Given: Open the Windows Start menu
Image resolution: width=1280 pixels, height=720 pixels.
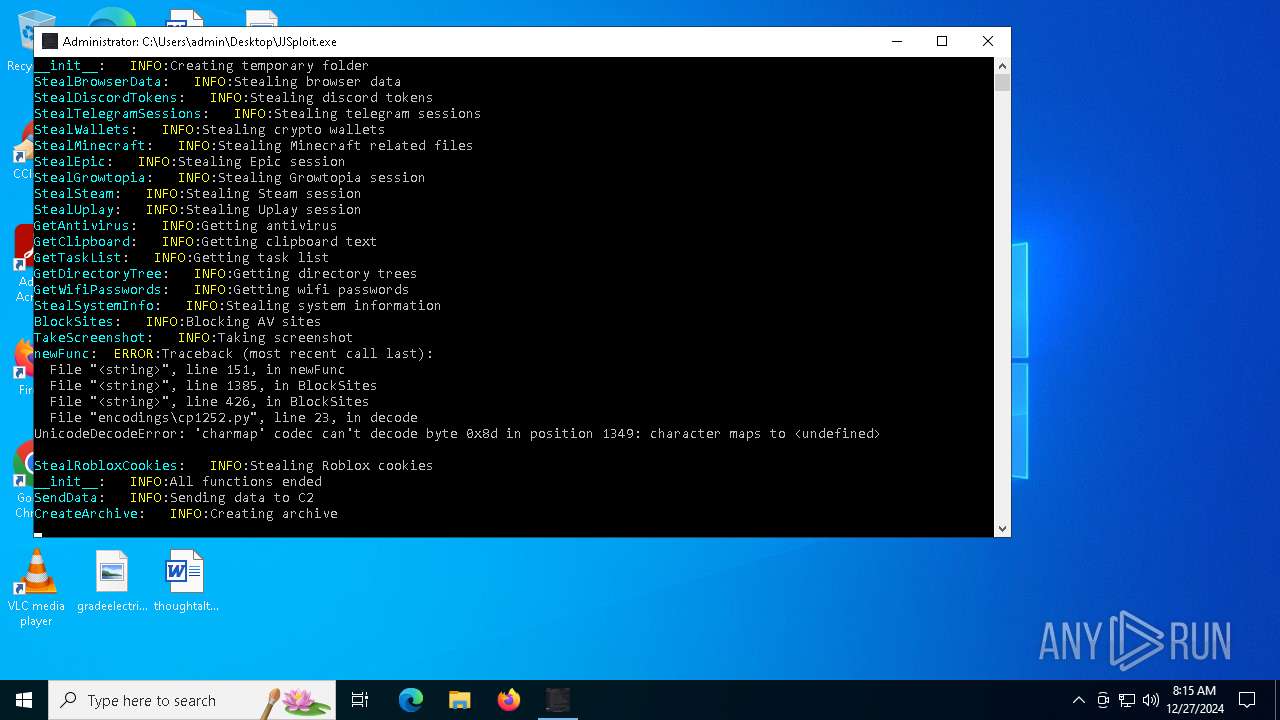Looking at the screenshot, I should point(24,700).
